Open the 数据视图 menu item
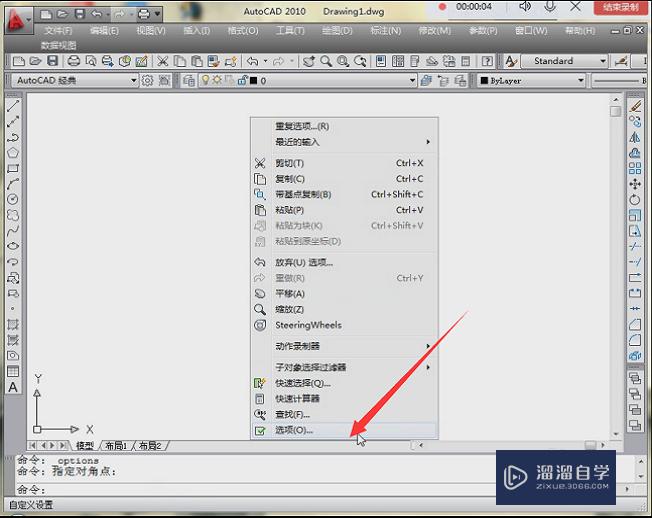652x518 pixels. [58, 45]
